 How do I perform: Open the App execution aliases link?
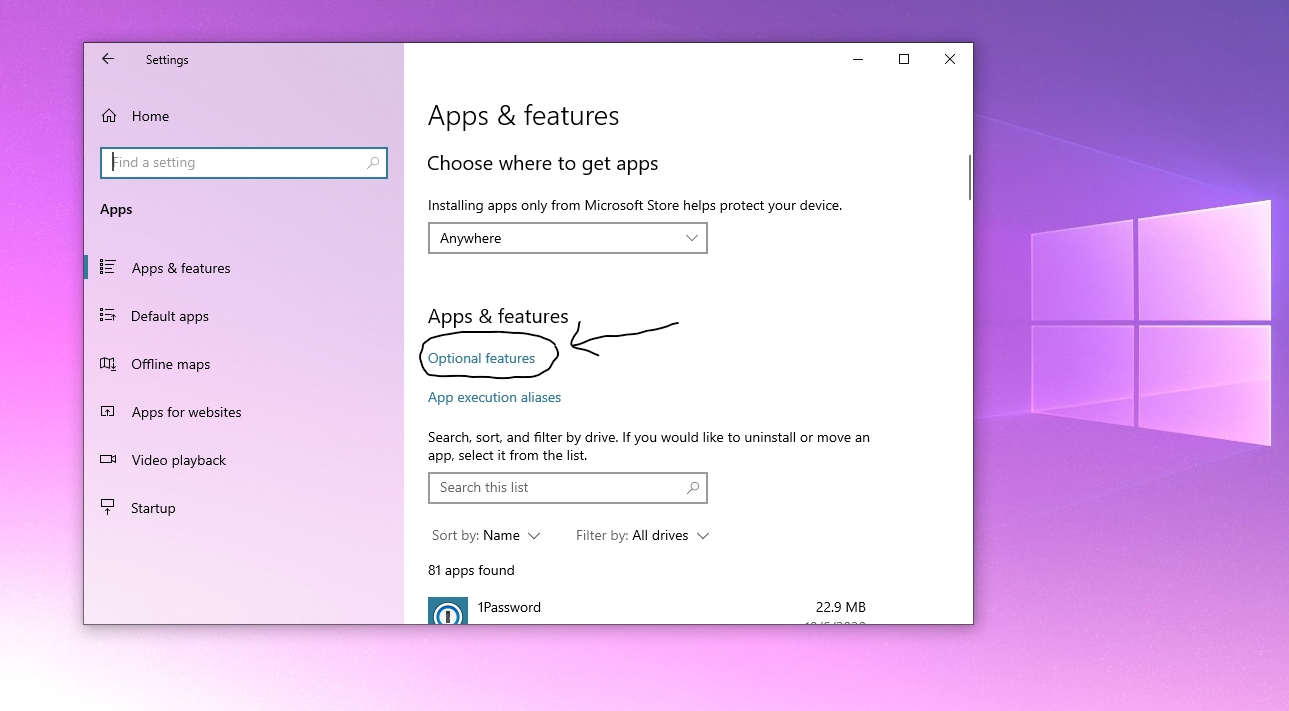pos(494,397)
